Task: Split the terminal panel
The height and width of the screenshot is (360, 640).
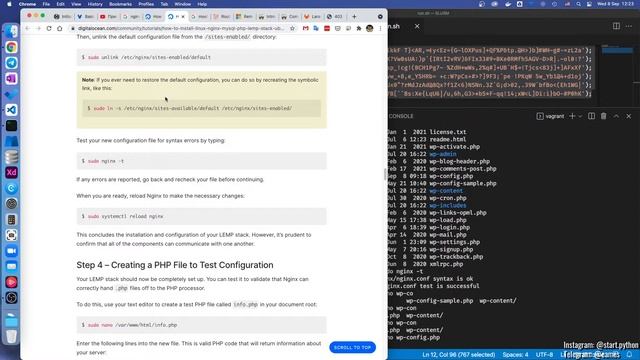Action: tap(591, 116)
